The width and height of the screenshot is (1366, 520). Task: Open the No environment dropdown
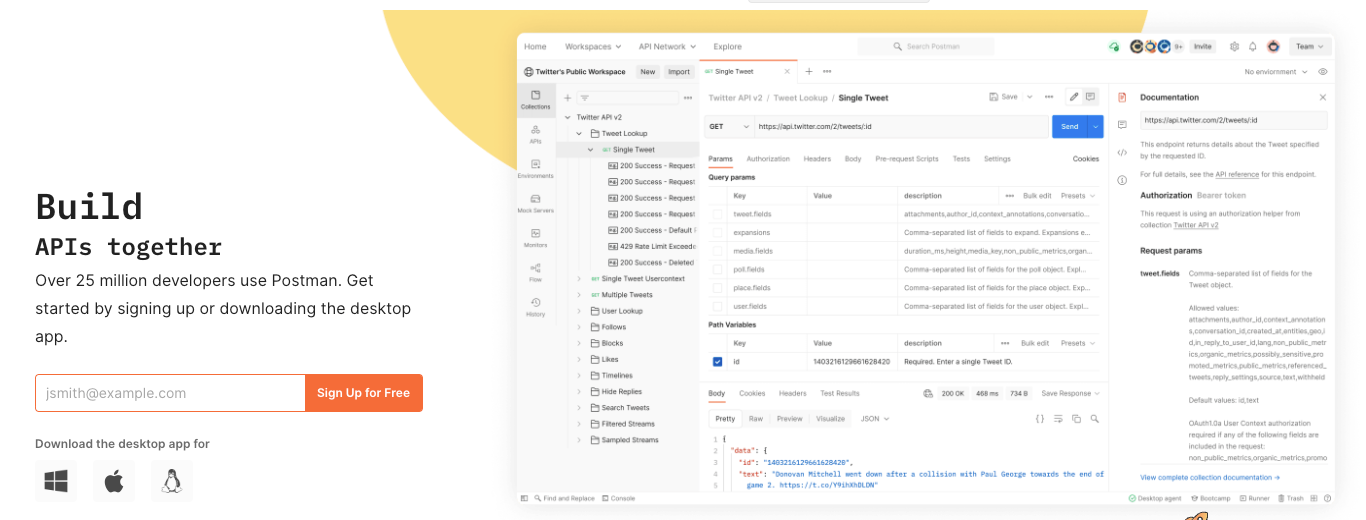click(x=1275, y=72)
